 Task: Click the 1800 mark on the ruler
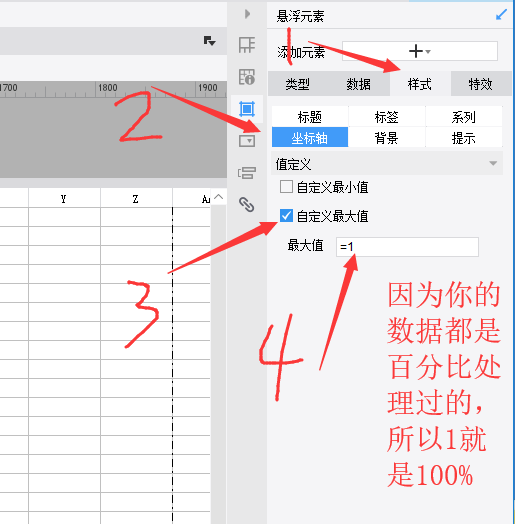[x=107, y=88]
